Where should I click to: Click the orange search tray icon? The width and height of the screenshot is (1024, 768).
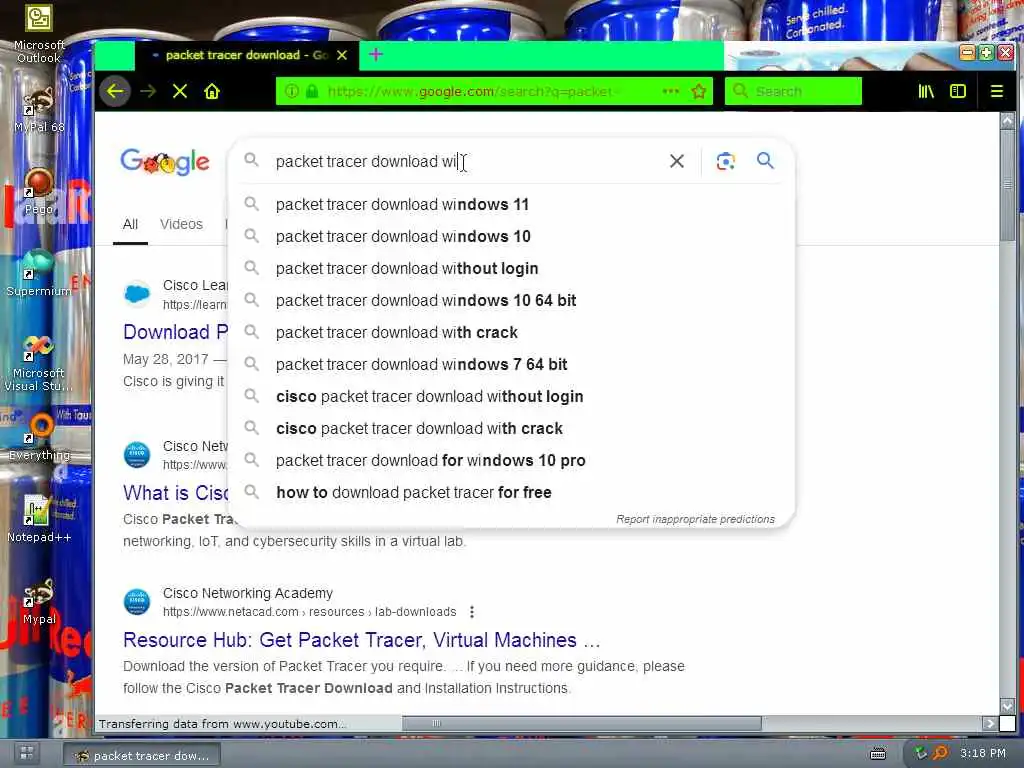click(x=940, y=754)
